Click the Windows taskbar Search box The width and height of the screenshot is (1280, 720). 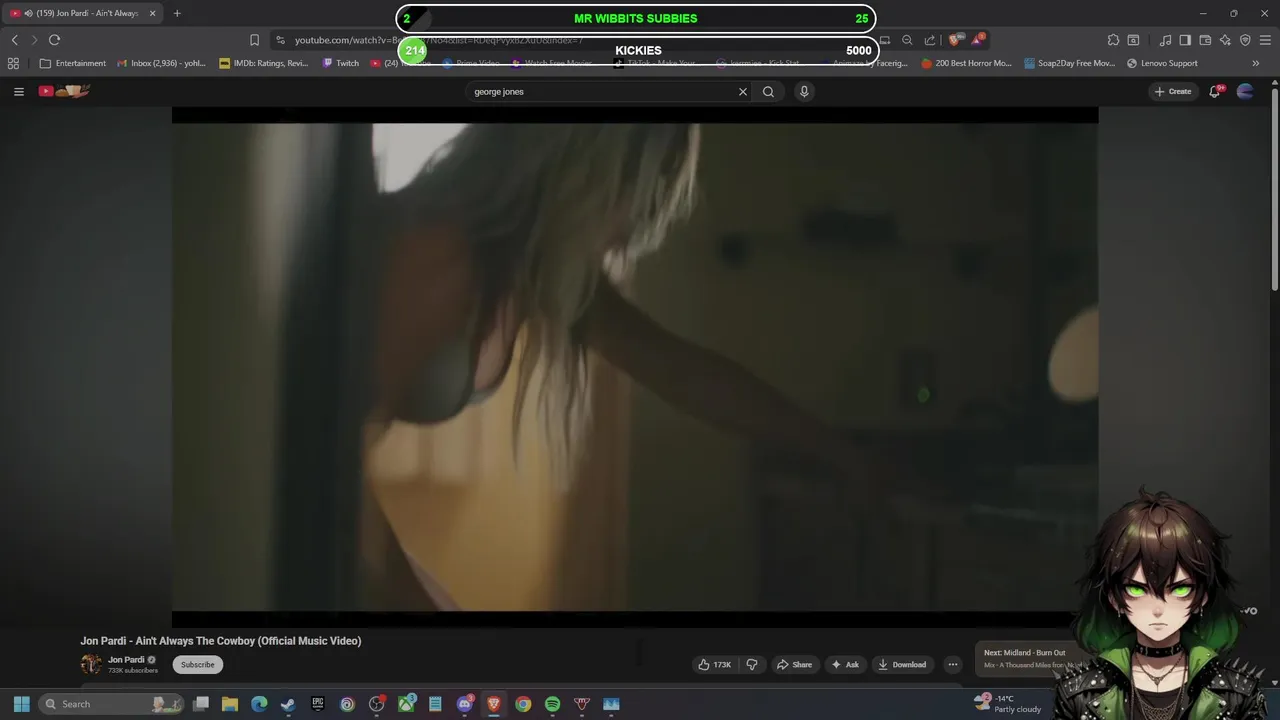point(110,704)
